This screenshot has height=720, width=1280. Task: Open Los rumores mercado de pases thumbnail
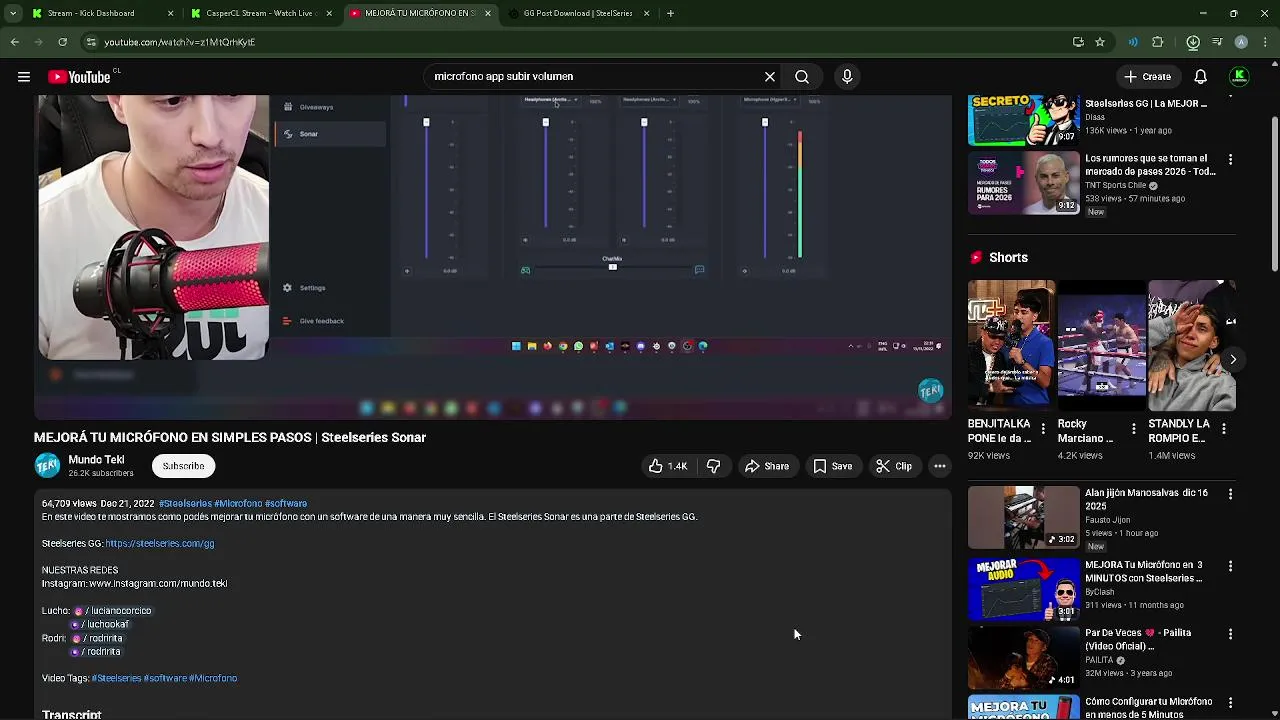pos(1024,183)
